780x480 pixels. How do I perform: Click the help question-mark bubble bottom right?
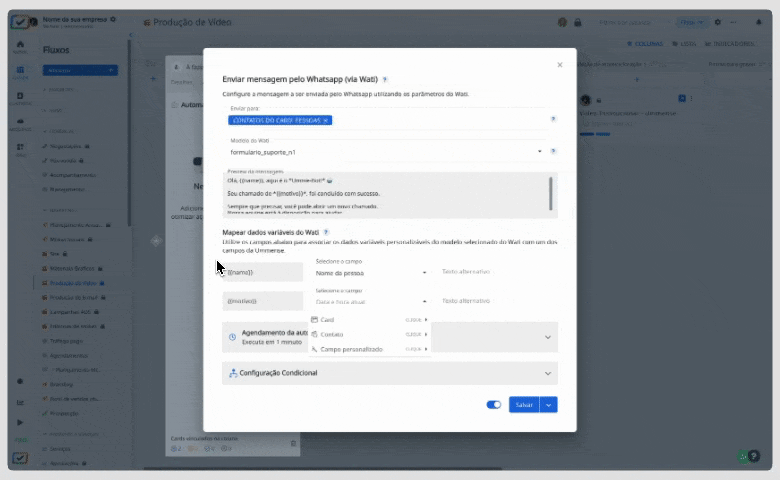coord(754,456)
